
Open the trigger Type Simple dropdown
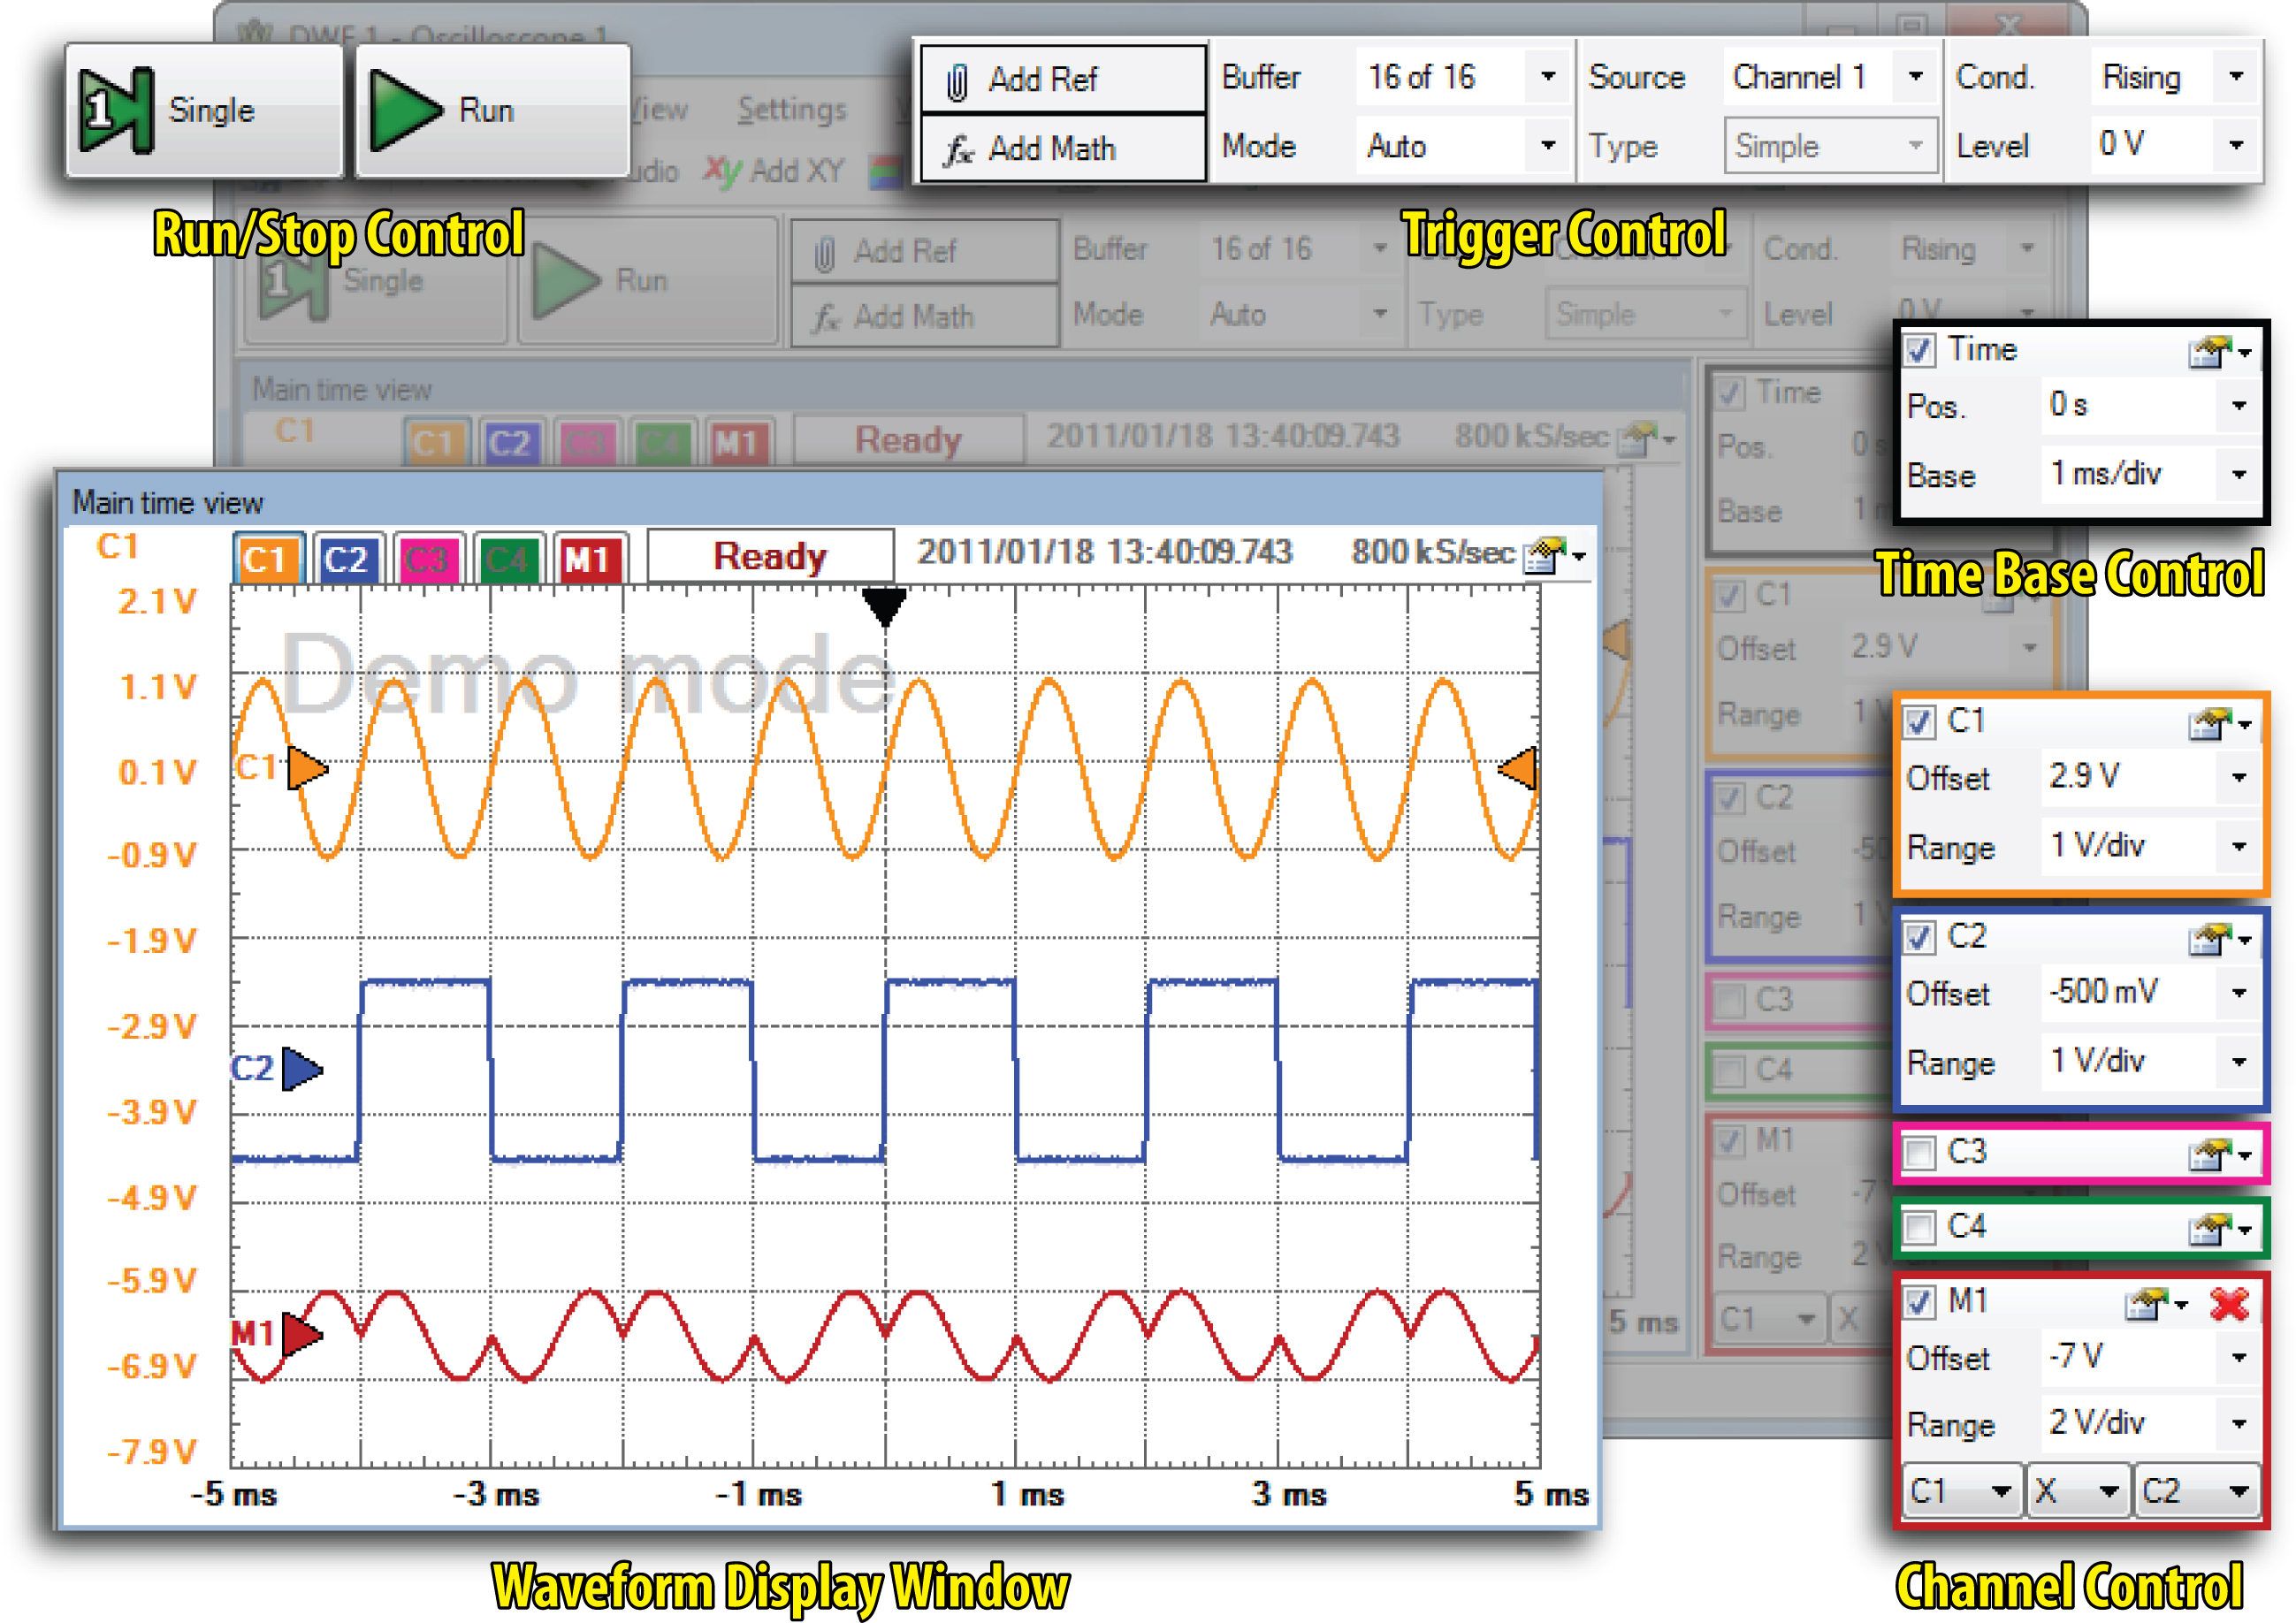point(1915,146)
